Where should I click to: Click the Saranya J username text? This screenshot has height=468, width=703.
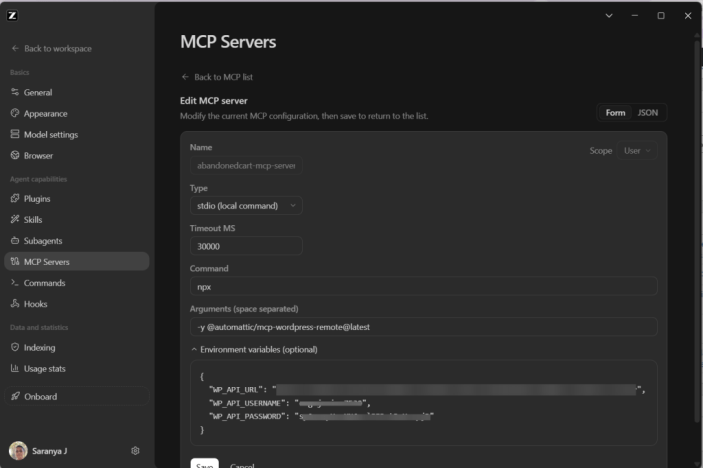click(49, 451)
